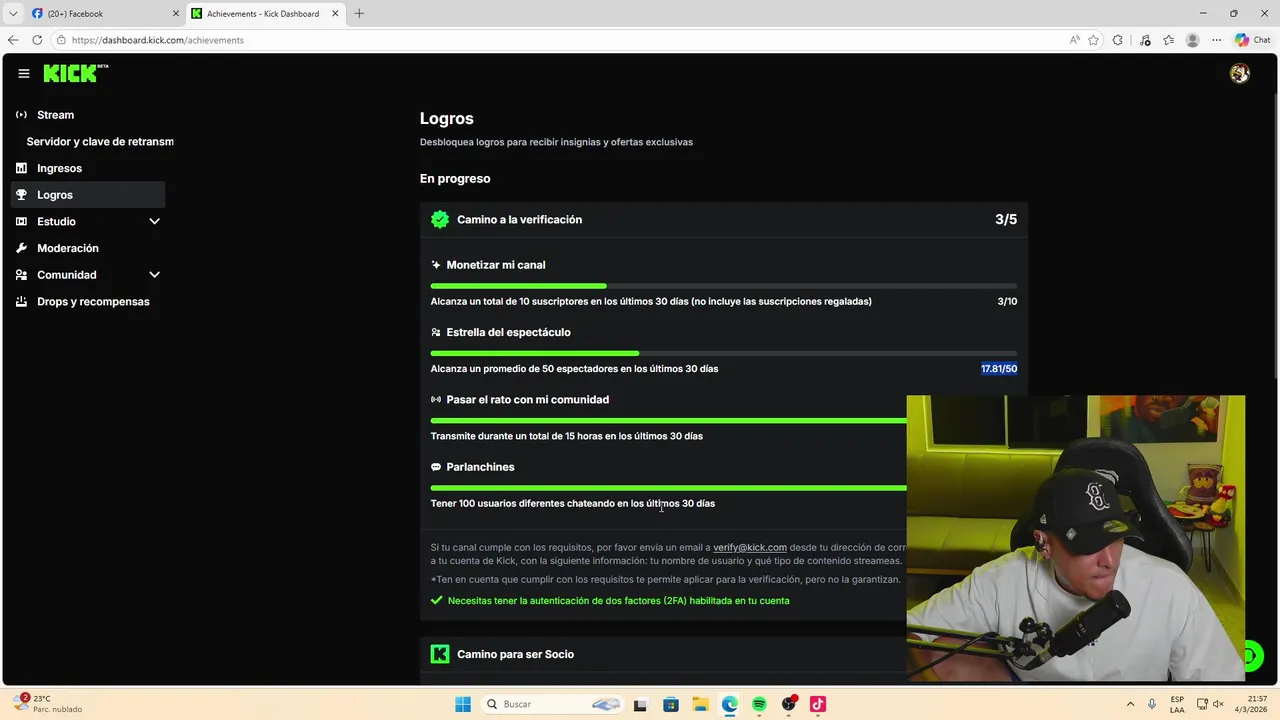Open the Kick hamburger menu
Screen dimensions: 1280x720
coord(24,73)
